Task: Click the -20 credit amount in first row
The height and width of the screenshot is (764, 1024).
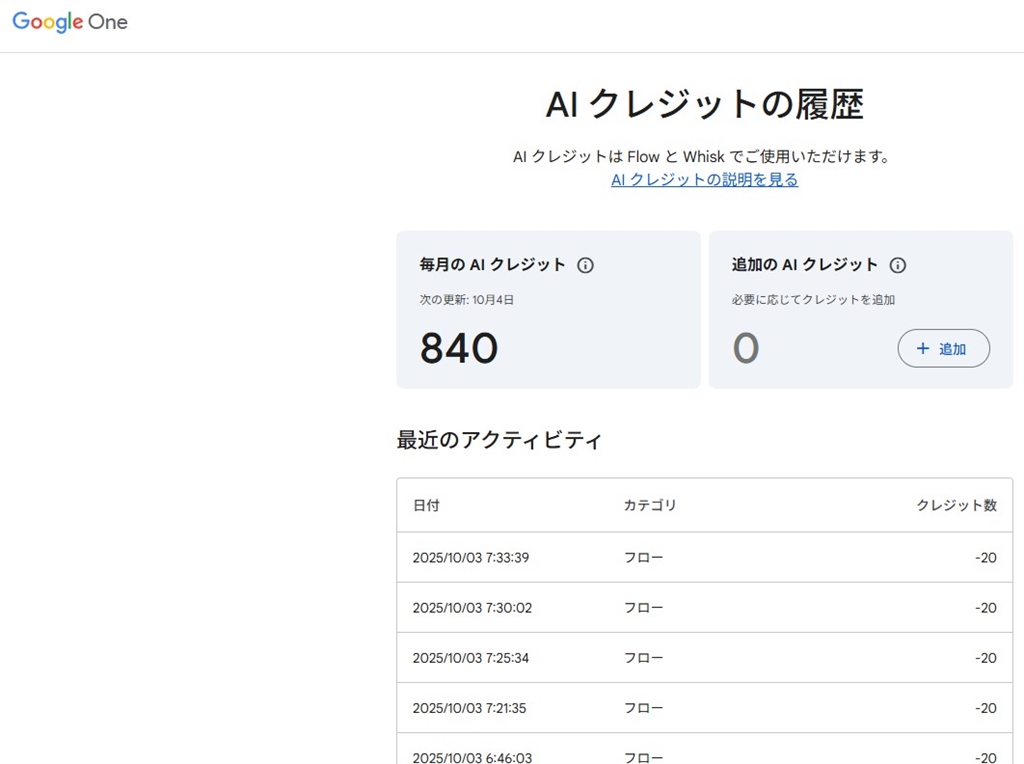Action: pos(986,558)
